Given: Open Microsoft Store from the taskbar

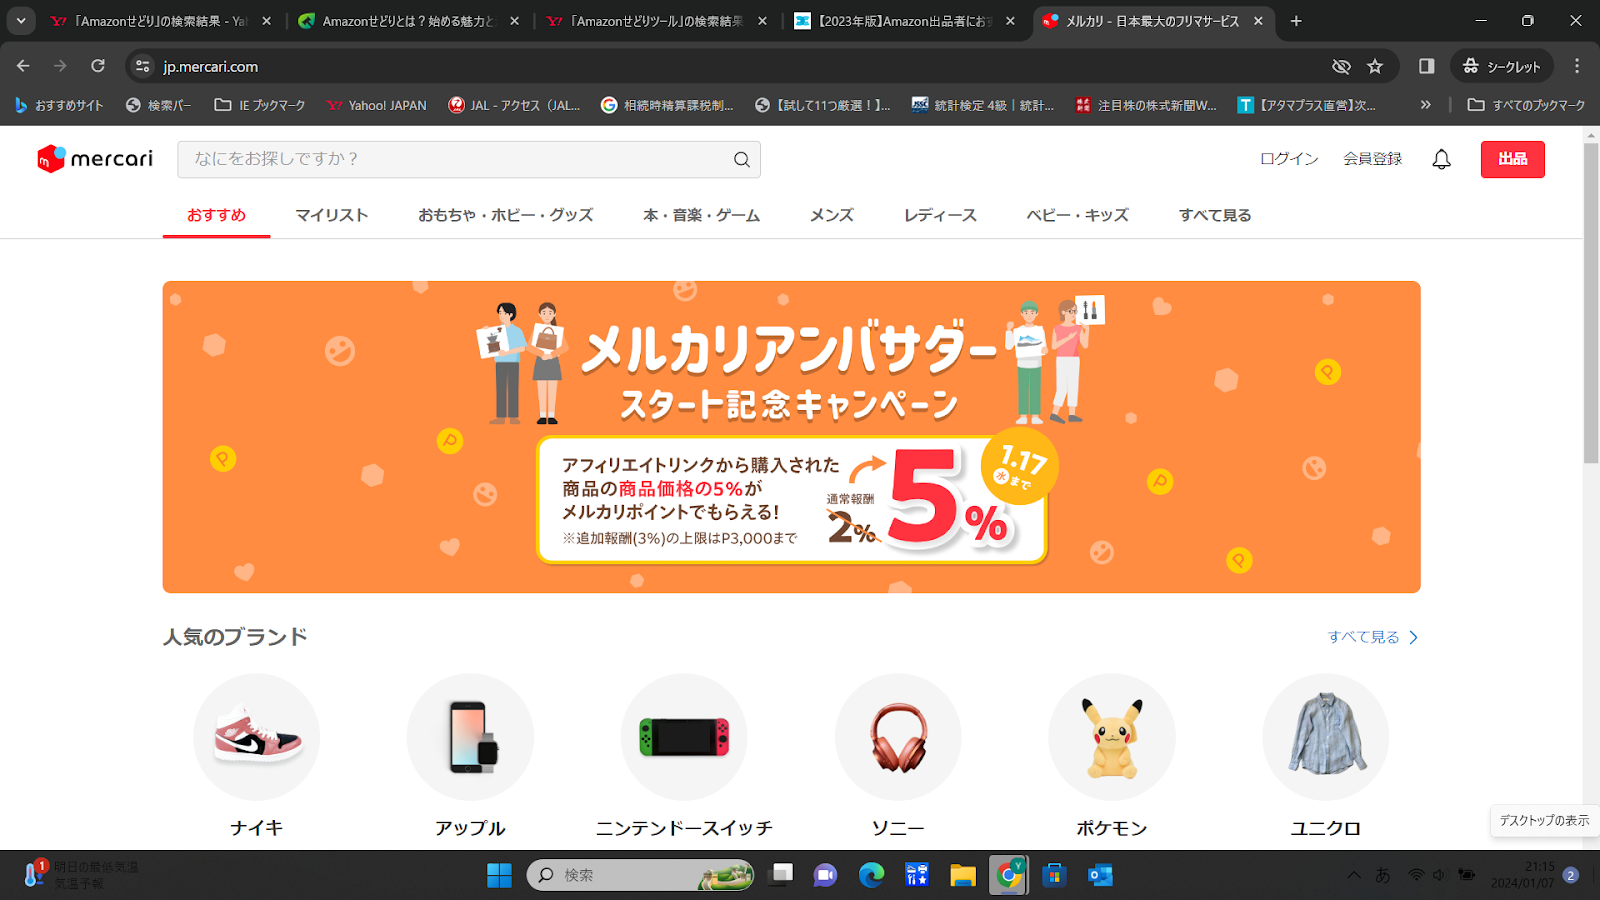Looking at the screenshot, I should coord(1054,875).
